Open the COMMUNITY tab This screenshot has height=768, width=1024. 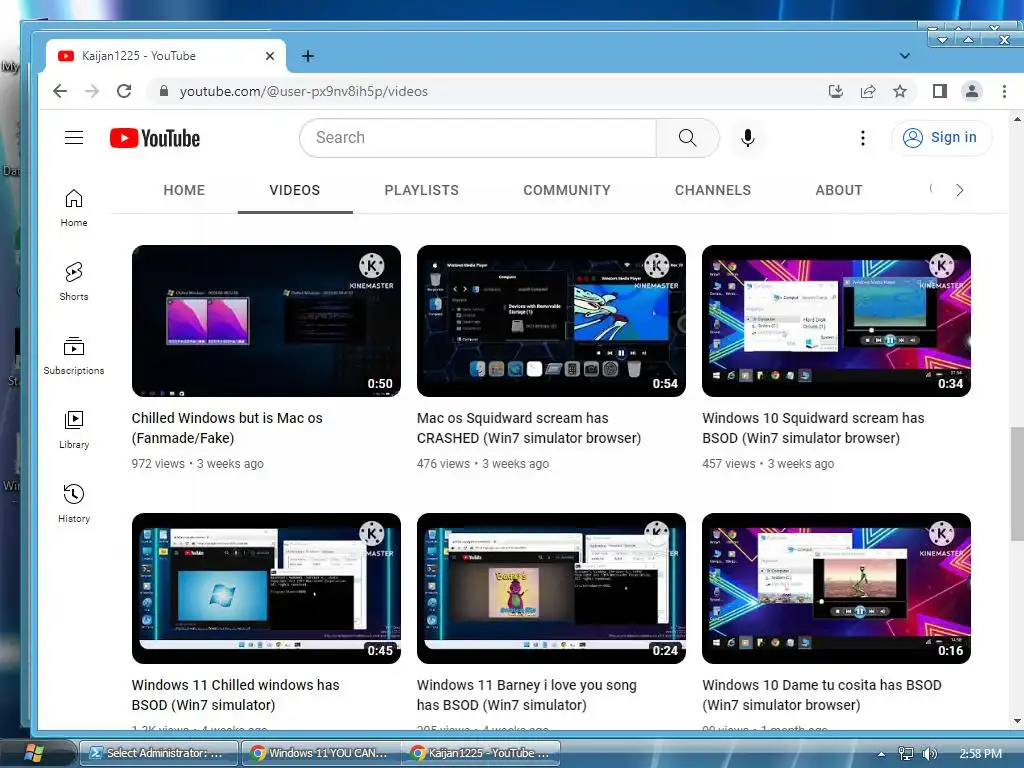(x=567, y=190)
